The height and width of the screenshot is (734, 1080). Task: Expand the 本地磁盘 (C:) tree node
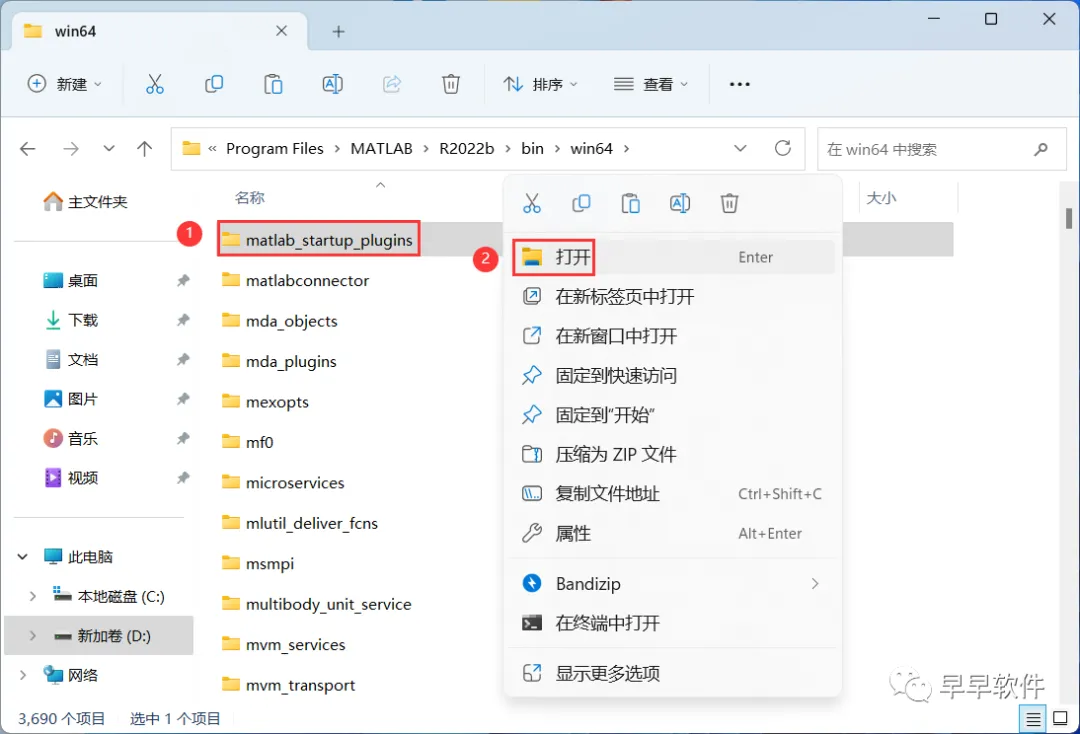pos(32,596)
